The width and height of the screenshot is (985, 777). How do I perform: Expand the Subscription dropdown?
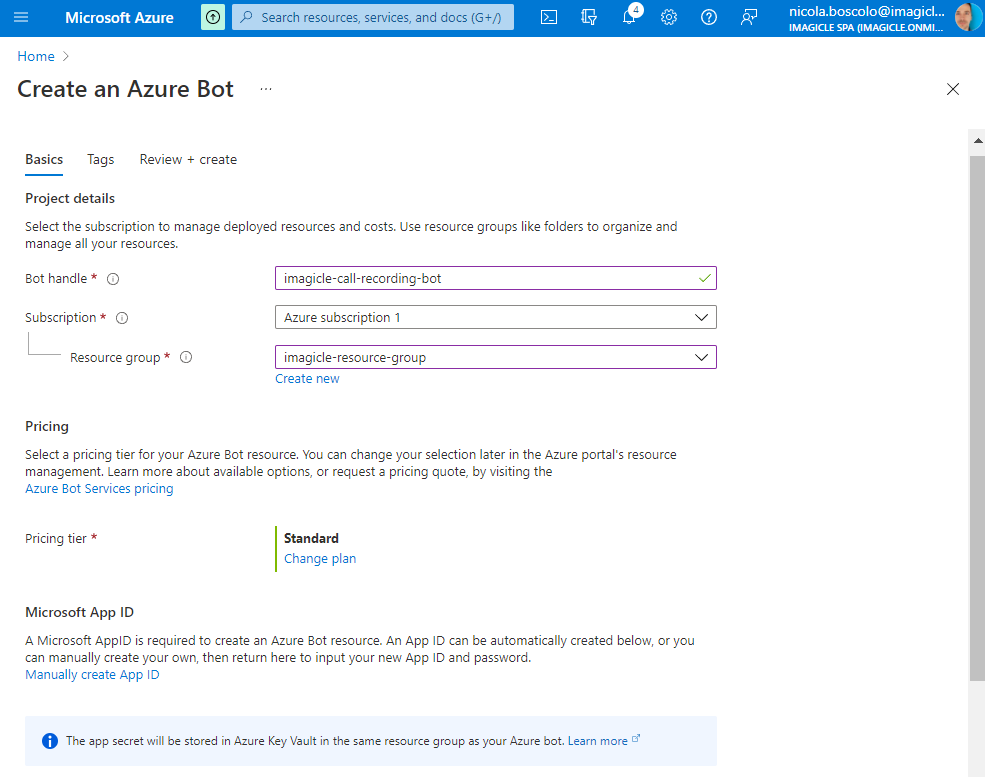[x=495, y=318]
